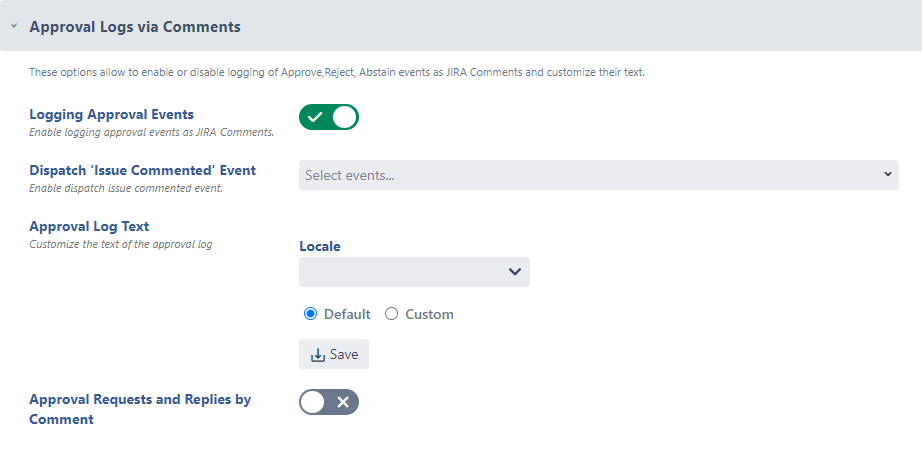Click the Dispatch 'Issue Commented' Event heading

(x=142, y=170)
